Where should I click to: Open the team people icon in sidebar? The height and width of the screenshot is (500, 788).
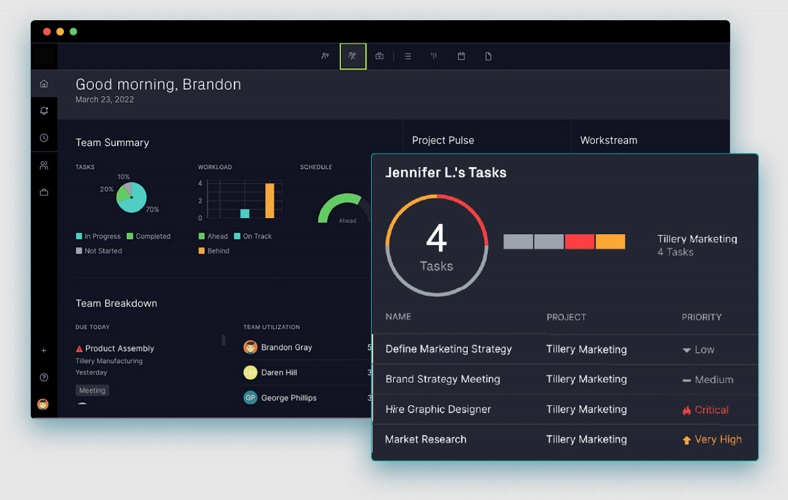(44, 165)
